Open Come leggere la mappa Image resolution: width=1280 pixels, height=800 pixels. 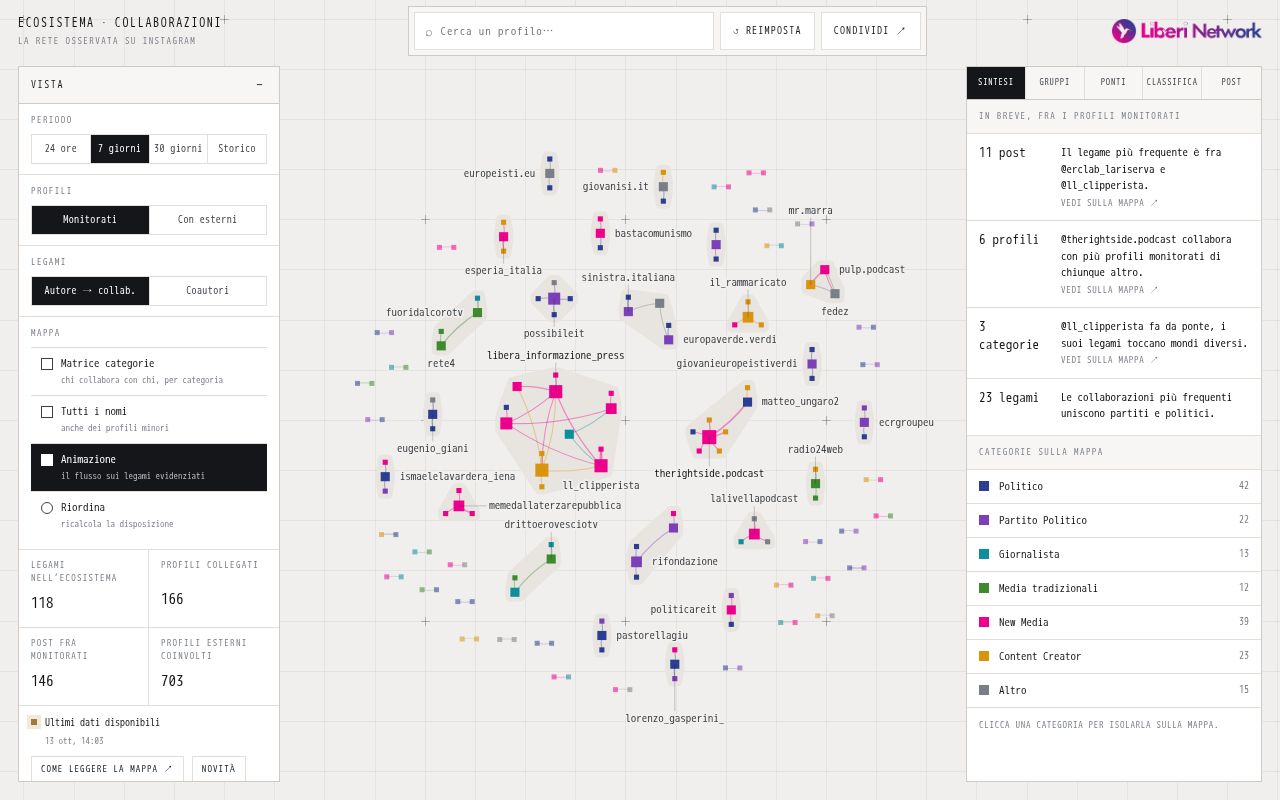[x=107, y=769]
